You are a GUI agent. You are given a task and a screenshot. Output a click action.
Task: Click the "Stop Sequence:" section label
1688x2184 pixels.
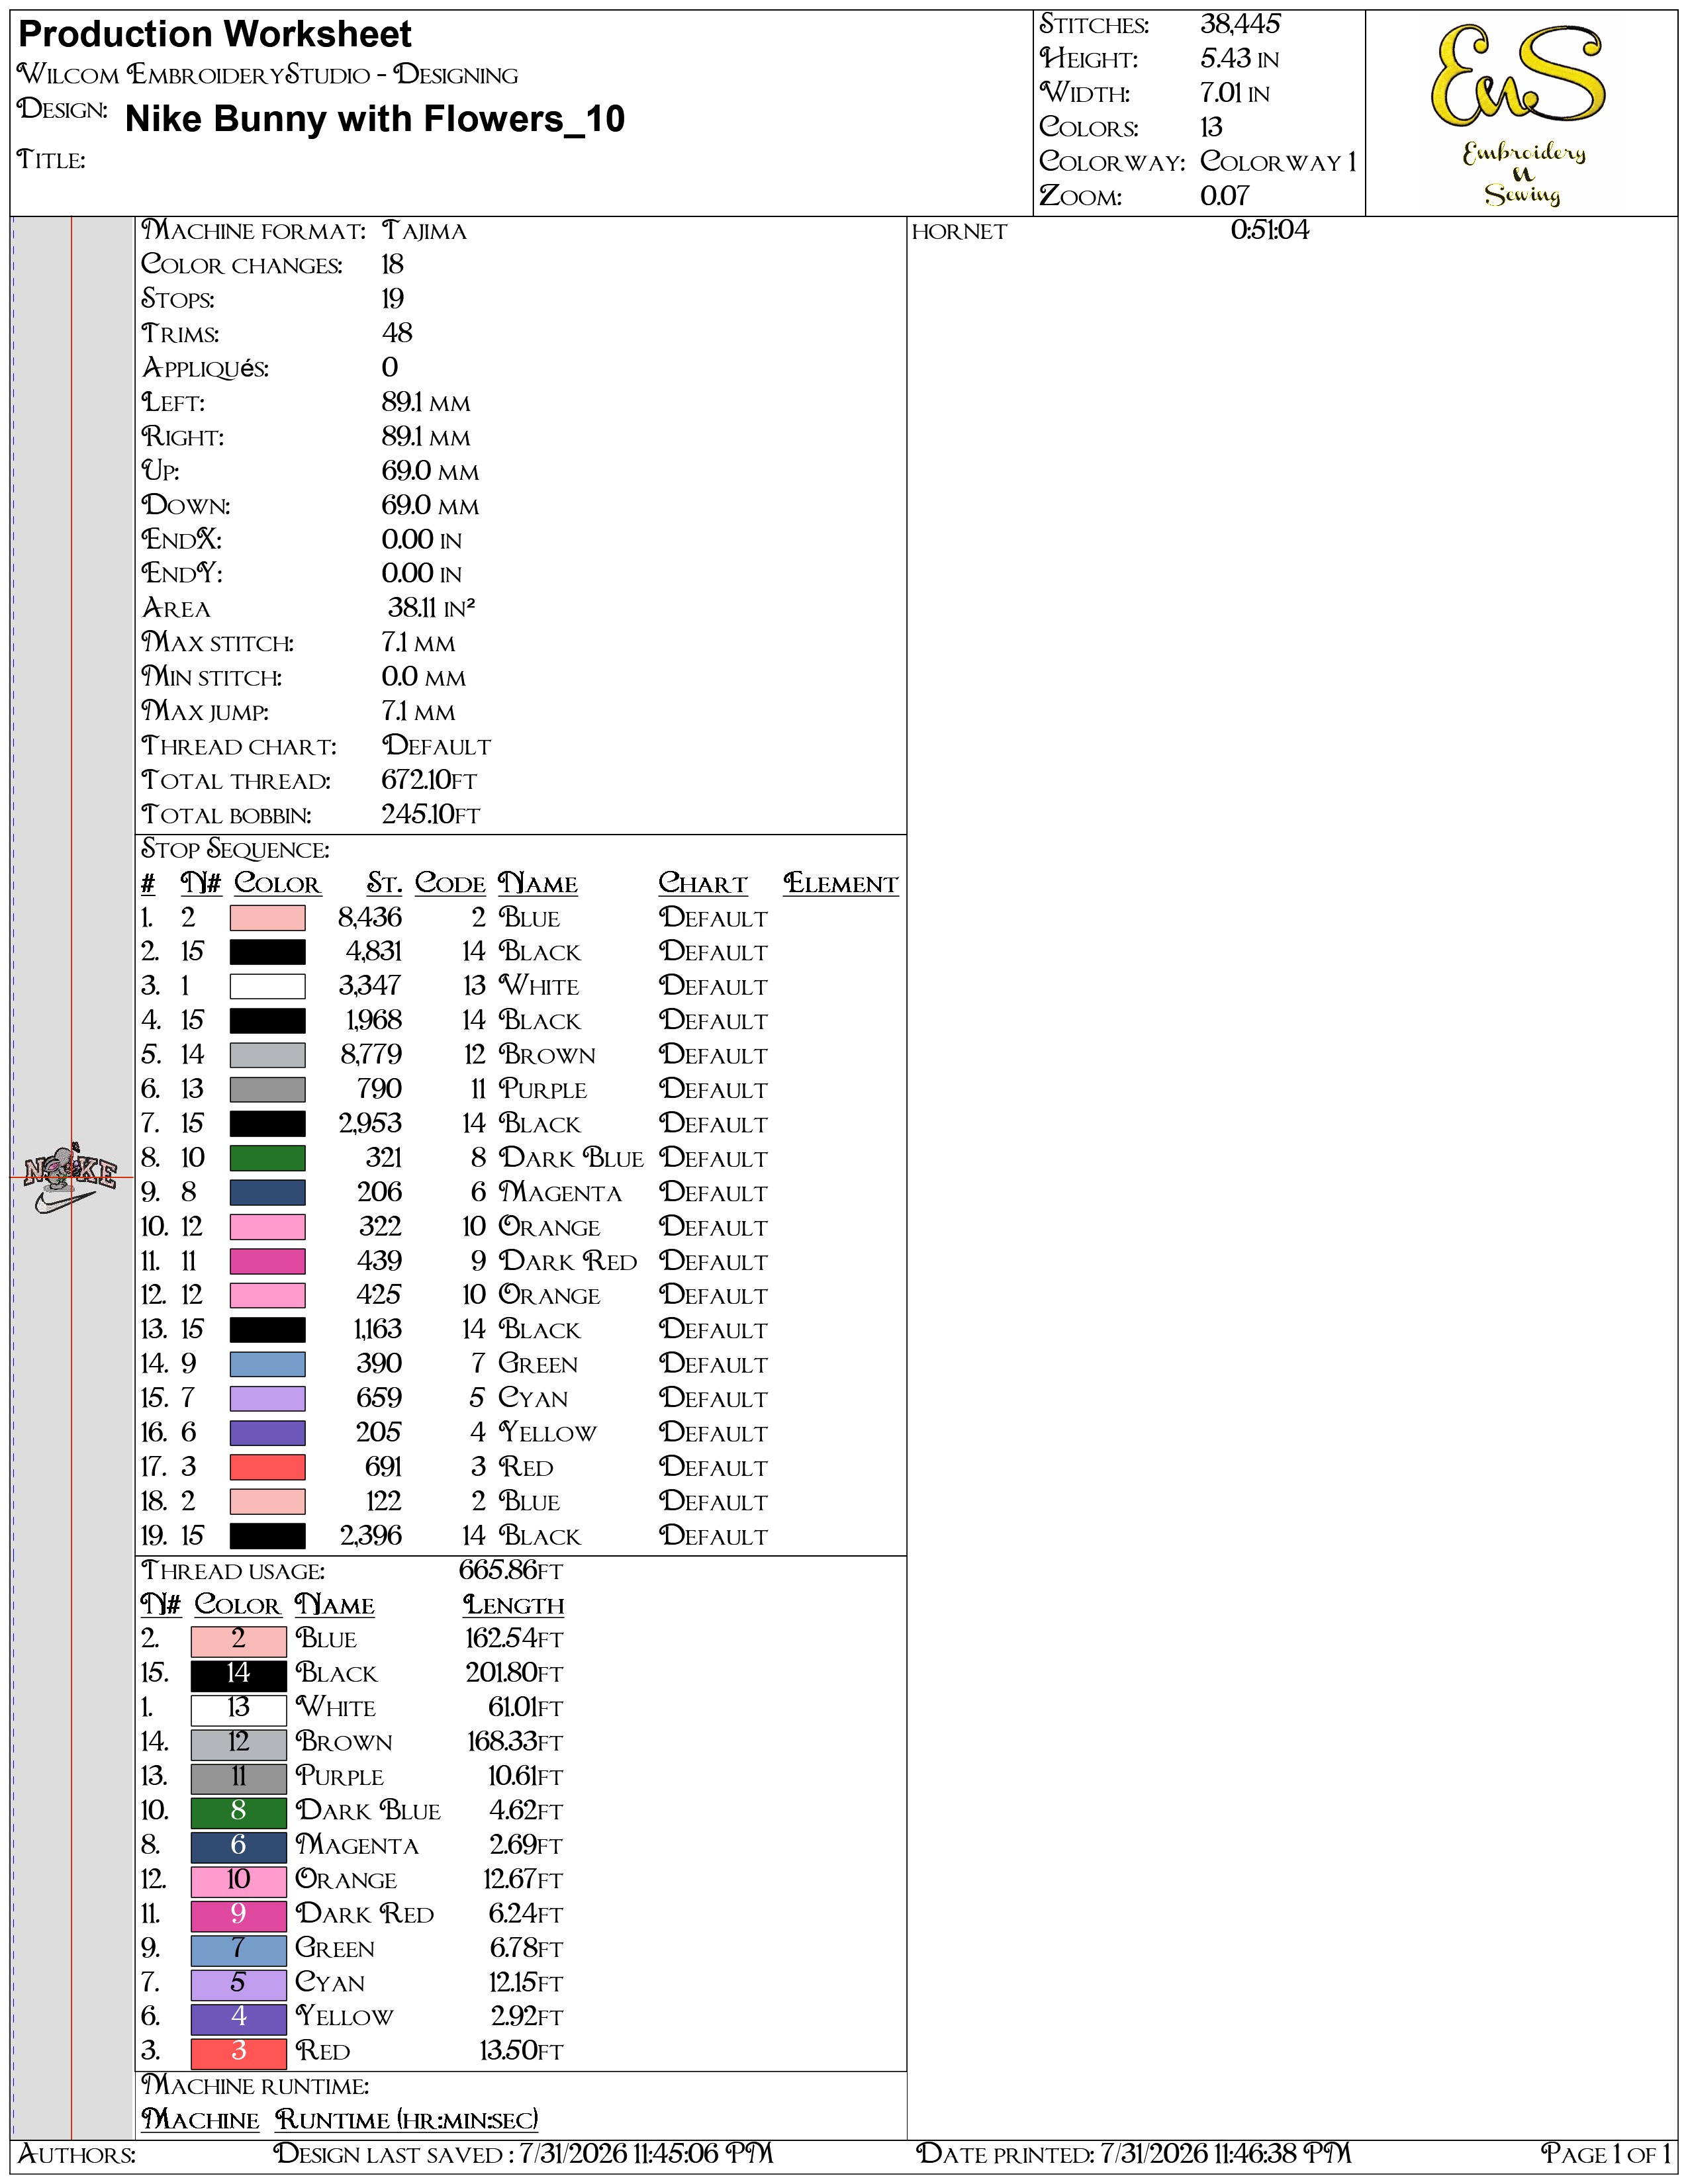pos(235,850)
